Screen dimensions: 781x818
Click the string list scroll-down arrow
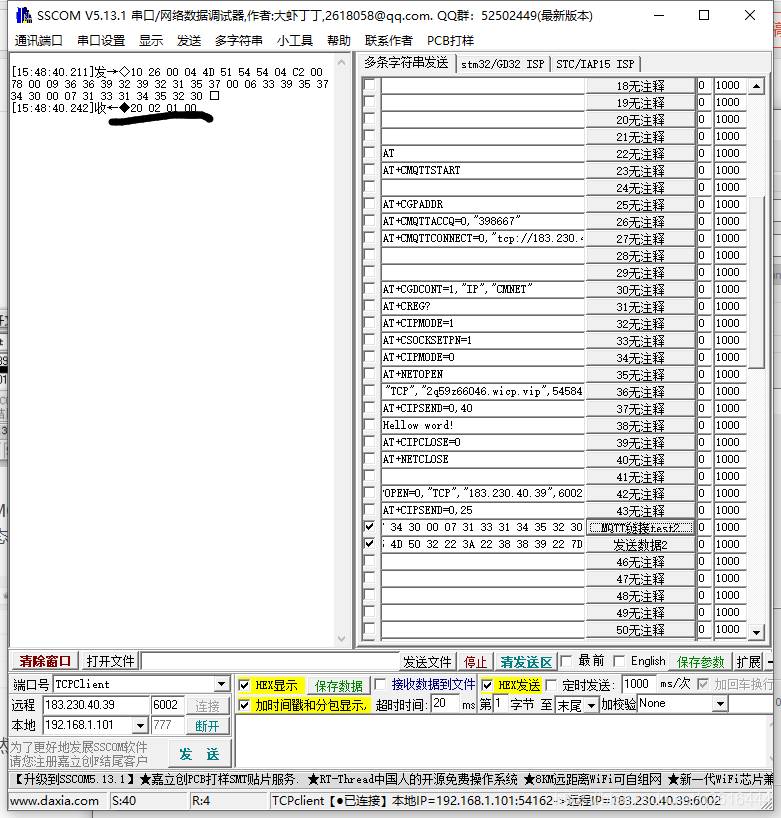click(756, 632)
